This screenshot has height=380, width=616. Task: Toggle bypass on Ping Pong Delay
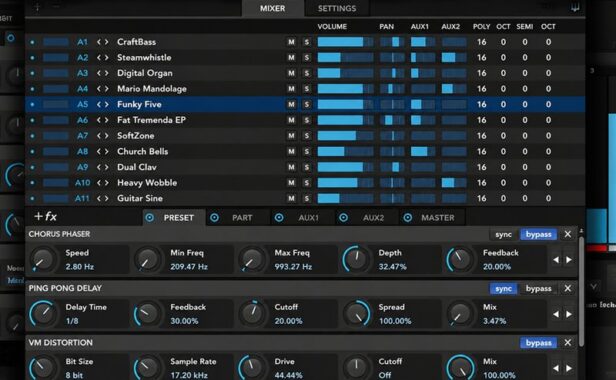tap(538, 289)
